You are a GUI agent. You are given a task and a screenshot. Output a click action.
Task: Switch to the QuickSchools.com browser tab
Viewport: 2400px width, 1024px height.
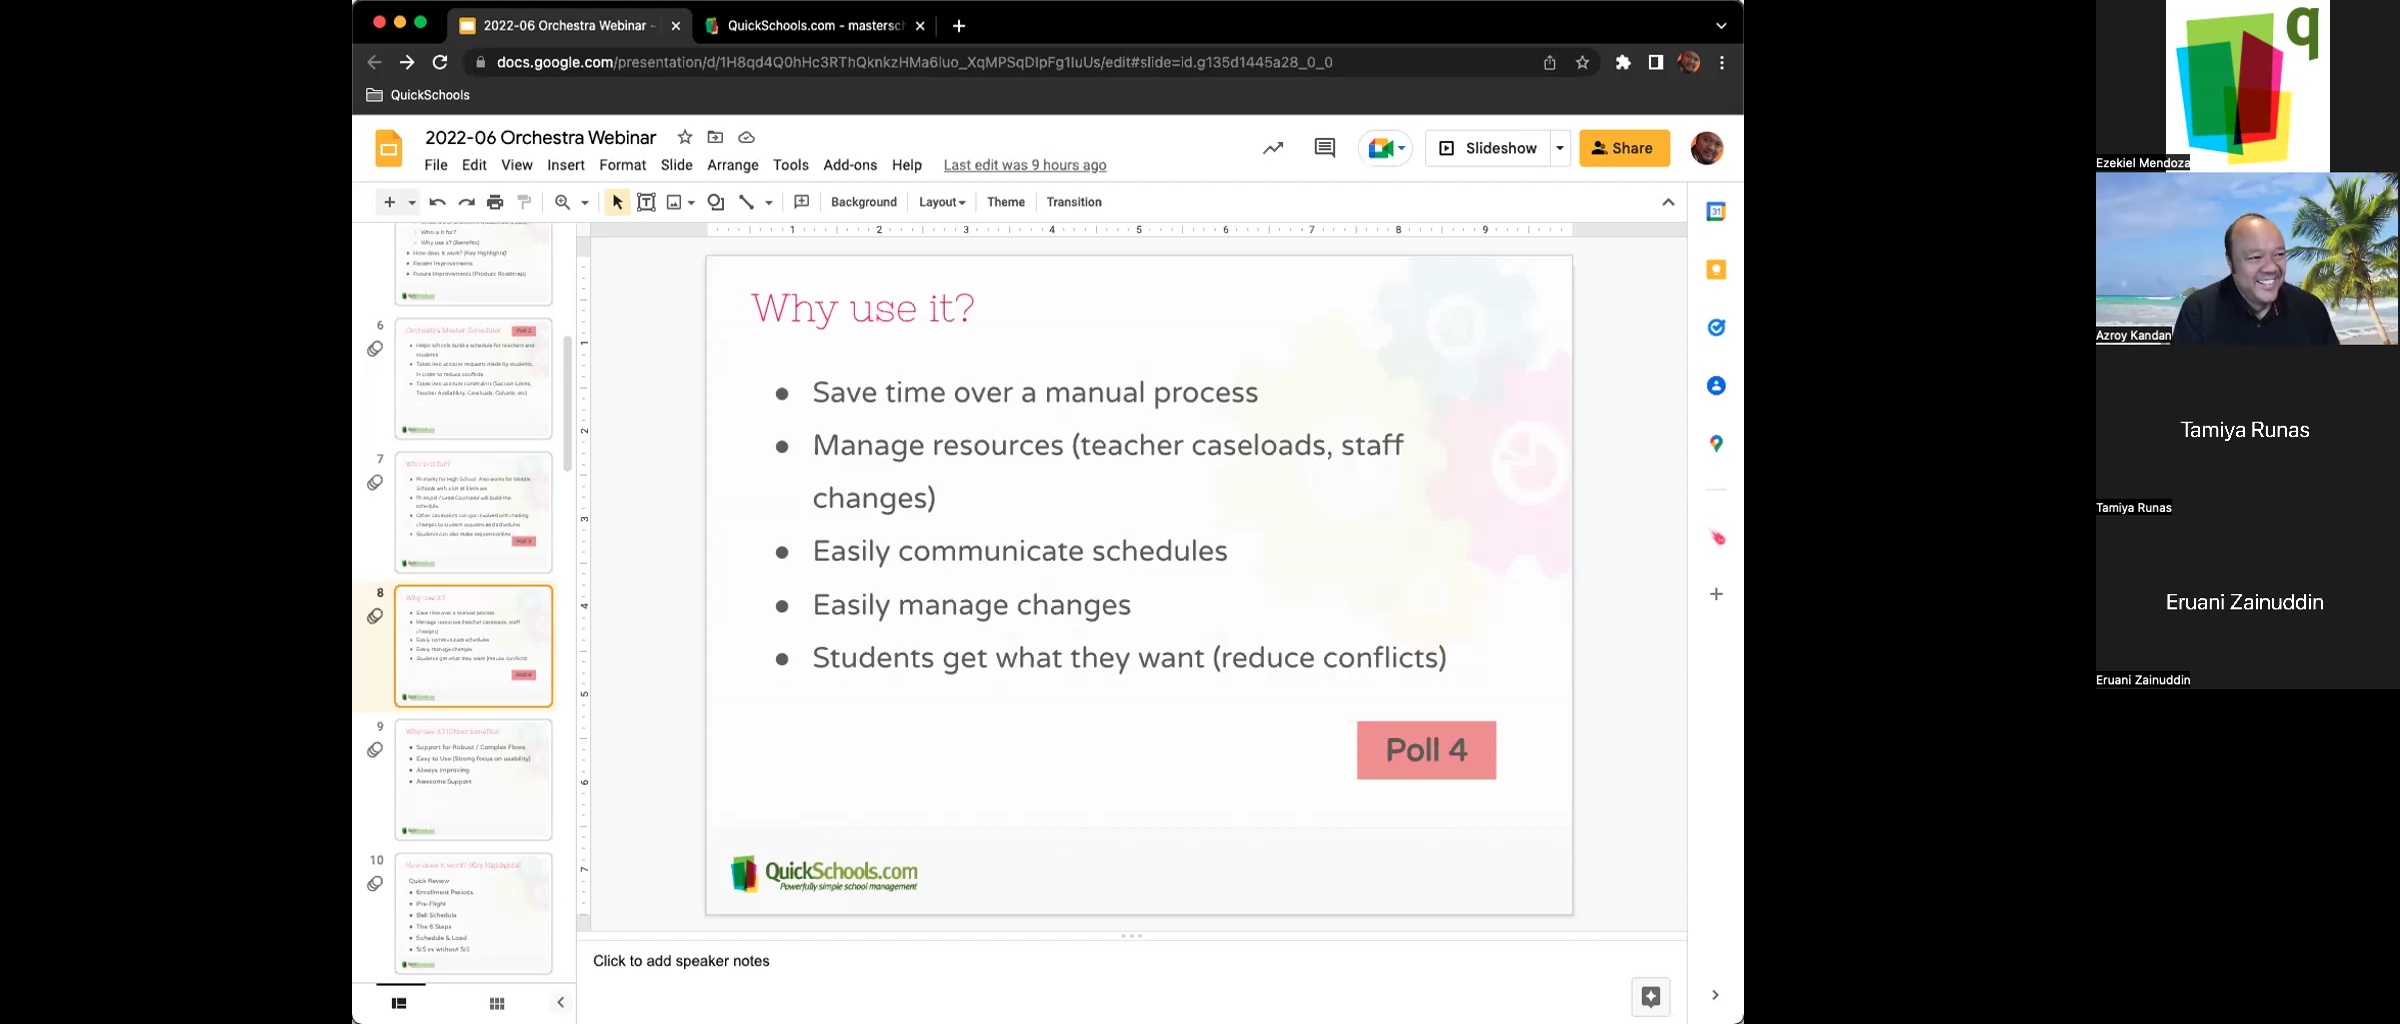(x=814, y=26)
